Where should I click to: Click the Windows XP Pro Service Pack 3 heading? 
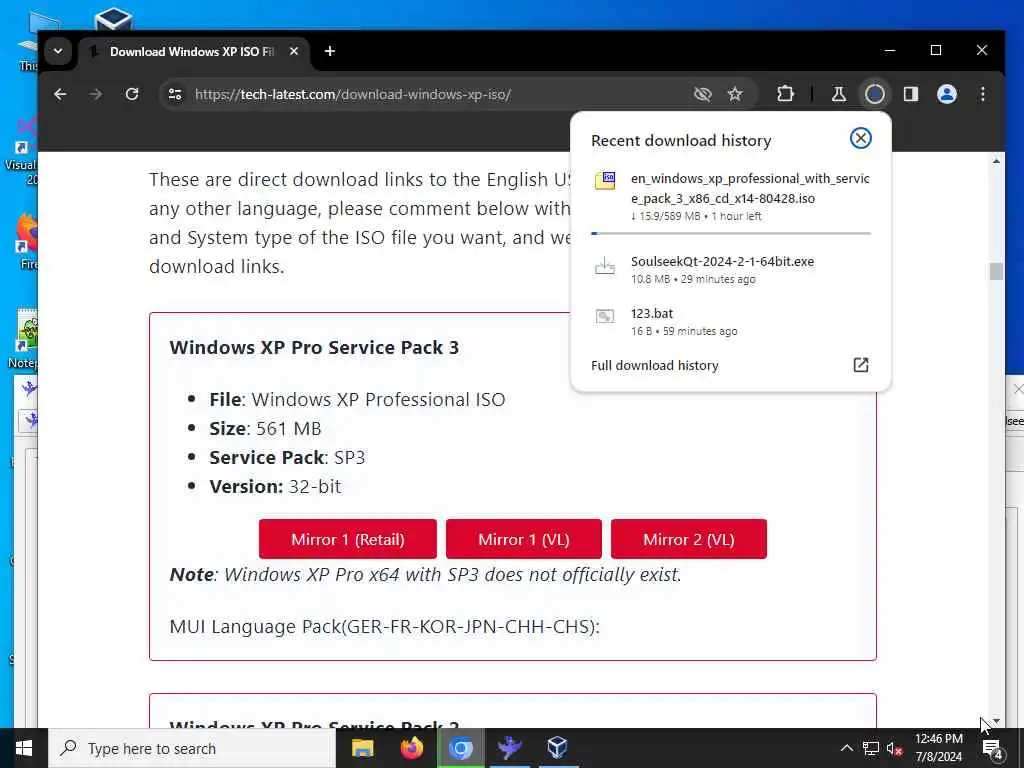(314, 347)
